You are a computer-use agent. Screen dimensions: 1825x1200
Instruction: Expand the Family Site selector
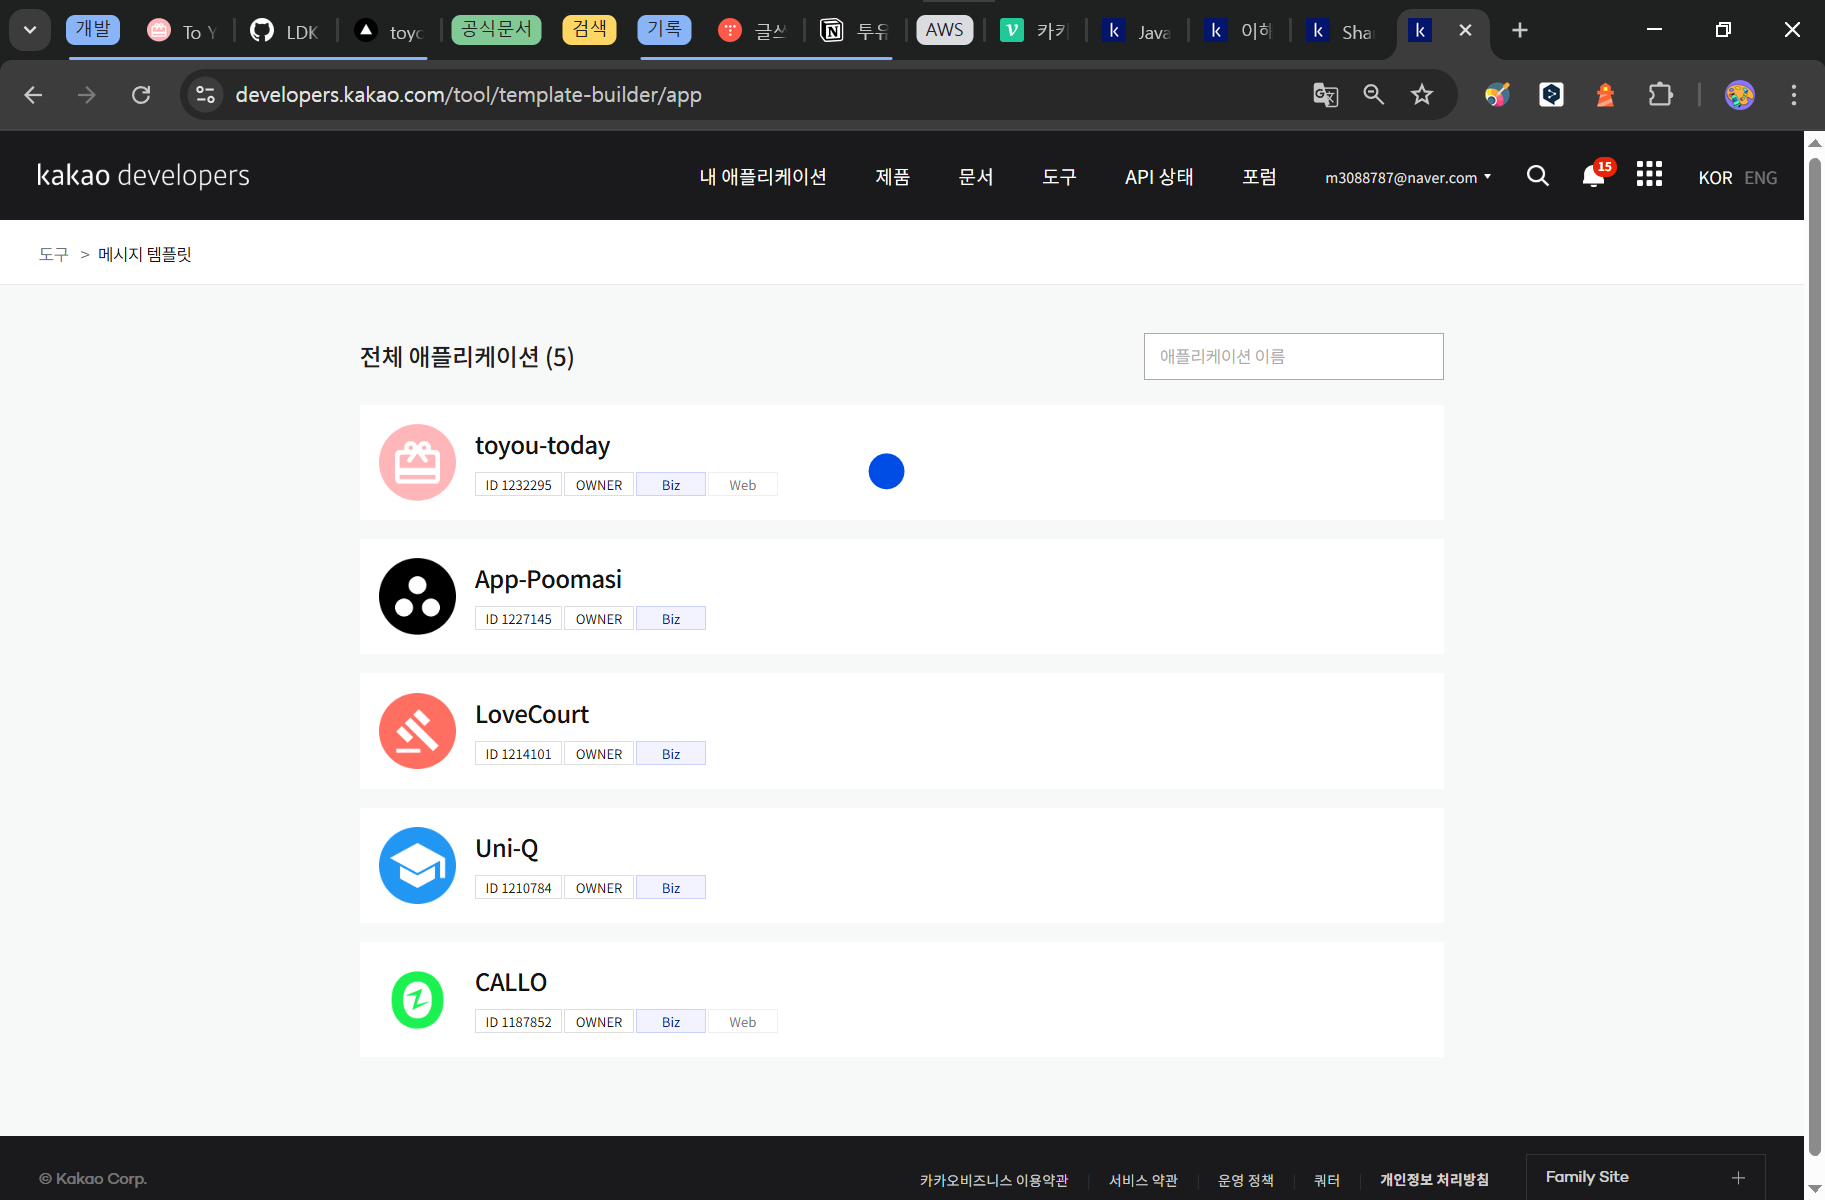pyautogui.click(x=1646, y=1177)
